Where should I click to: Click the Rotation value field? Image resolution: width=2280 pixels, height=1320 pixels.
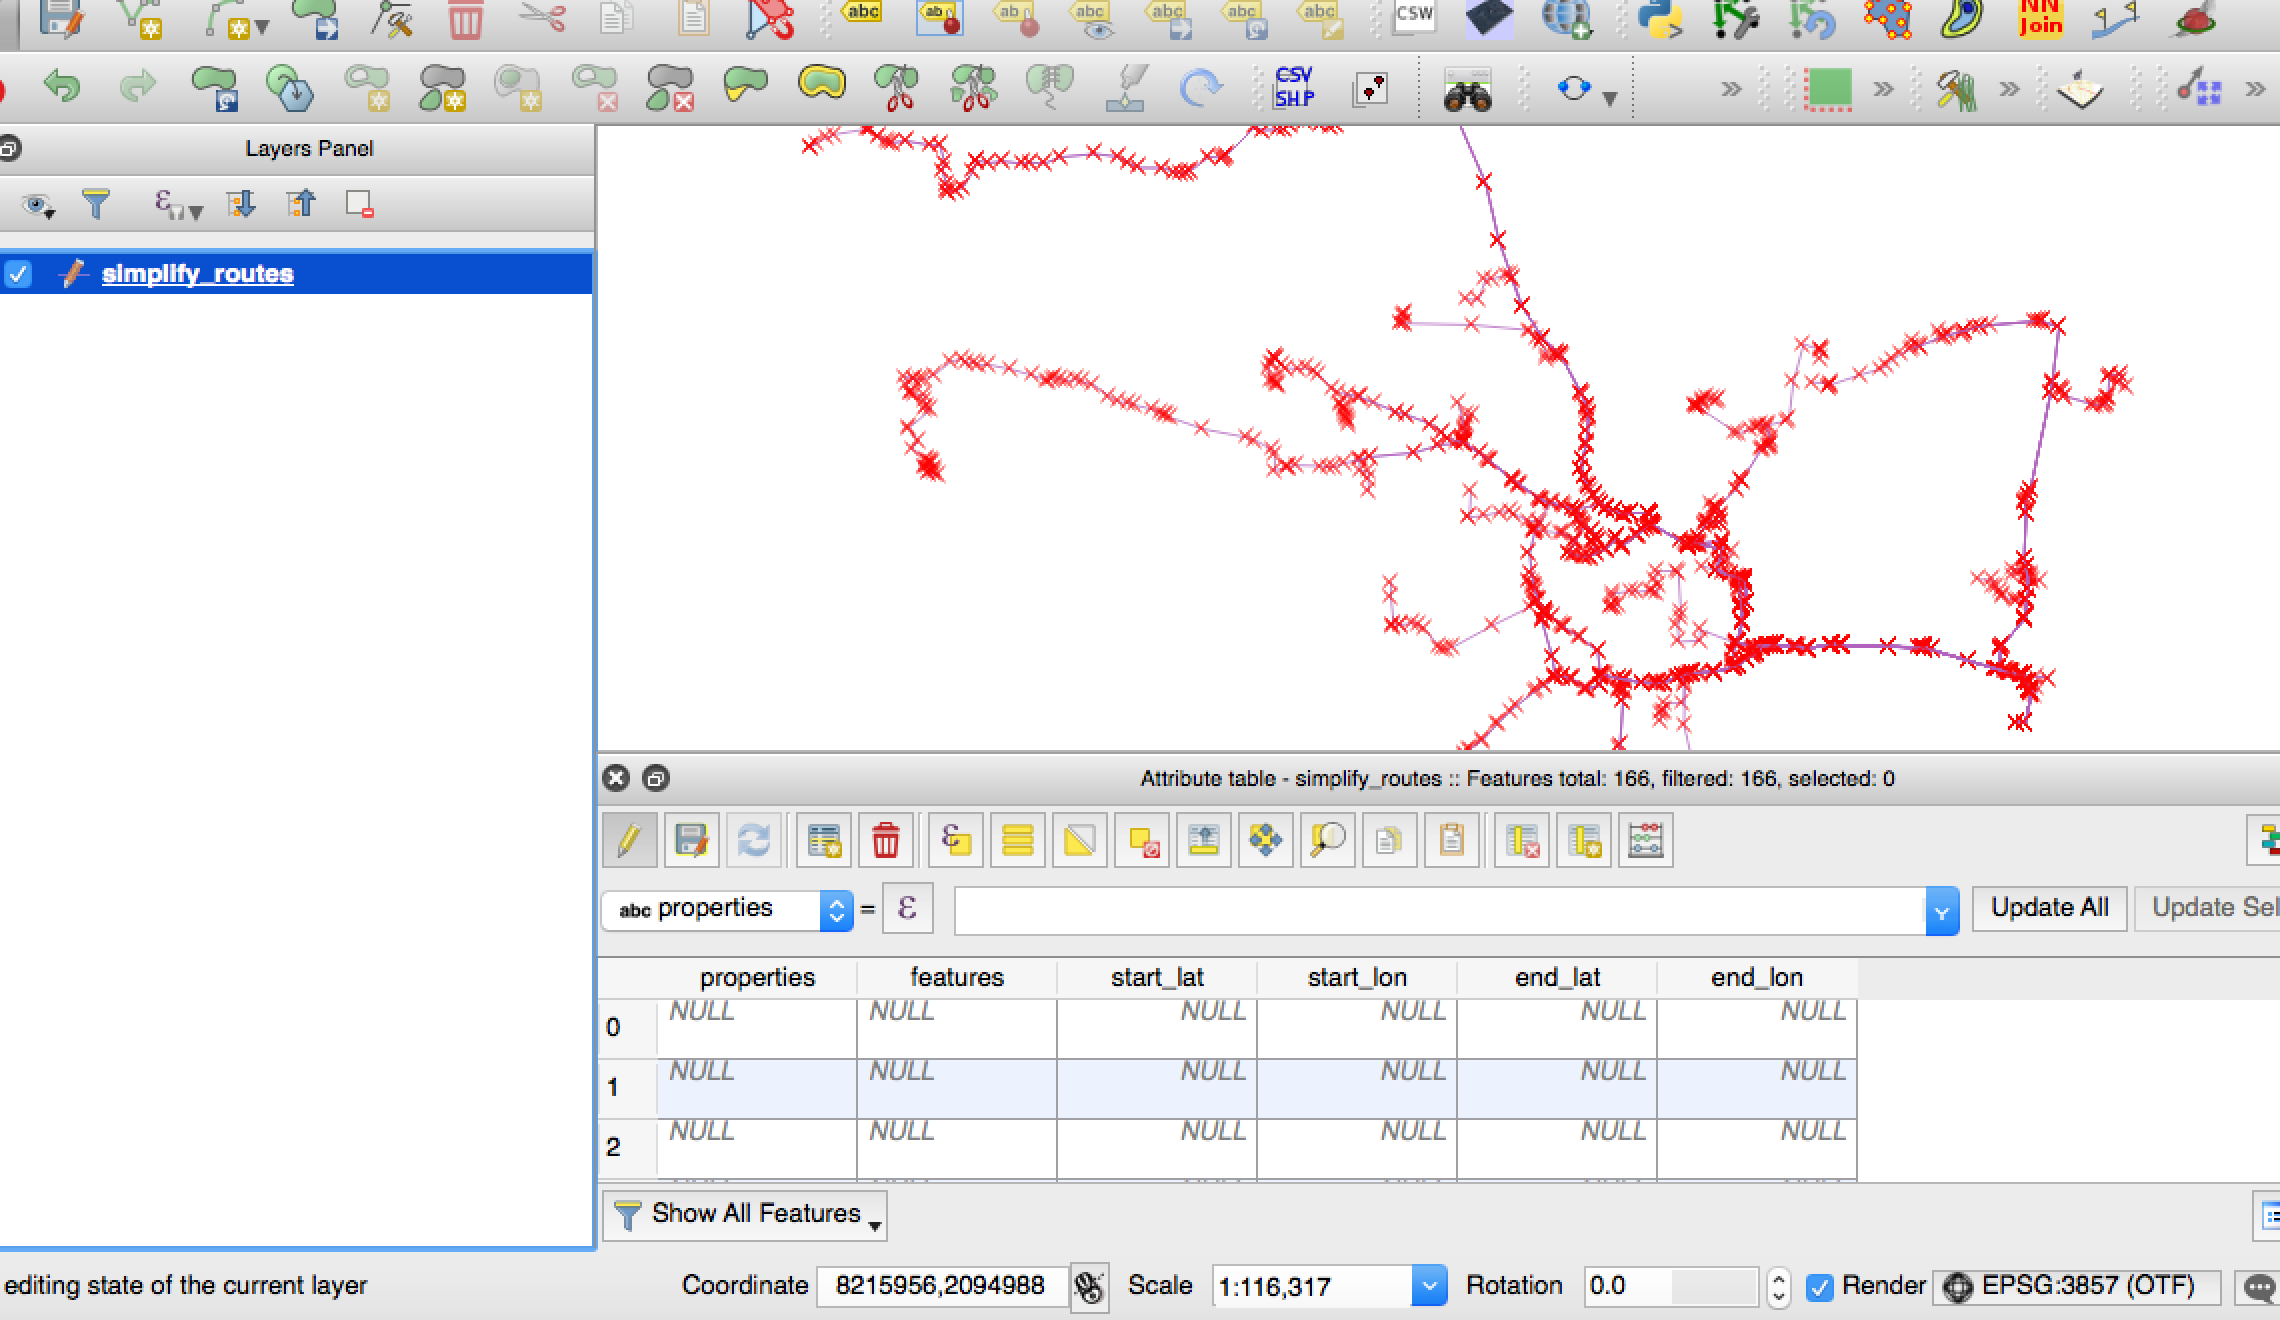[1670, 1286]
